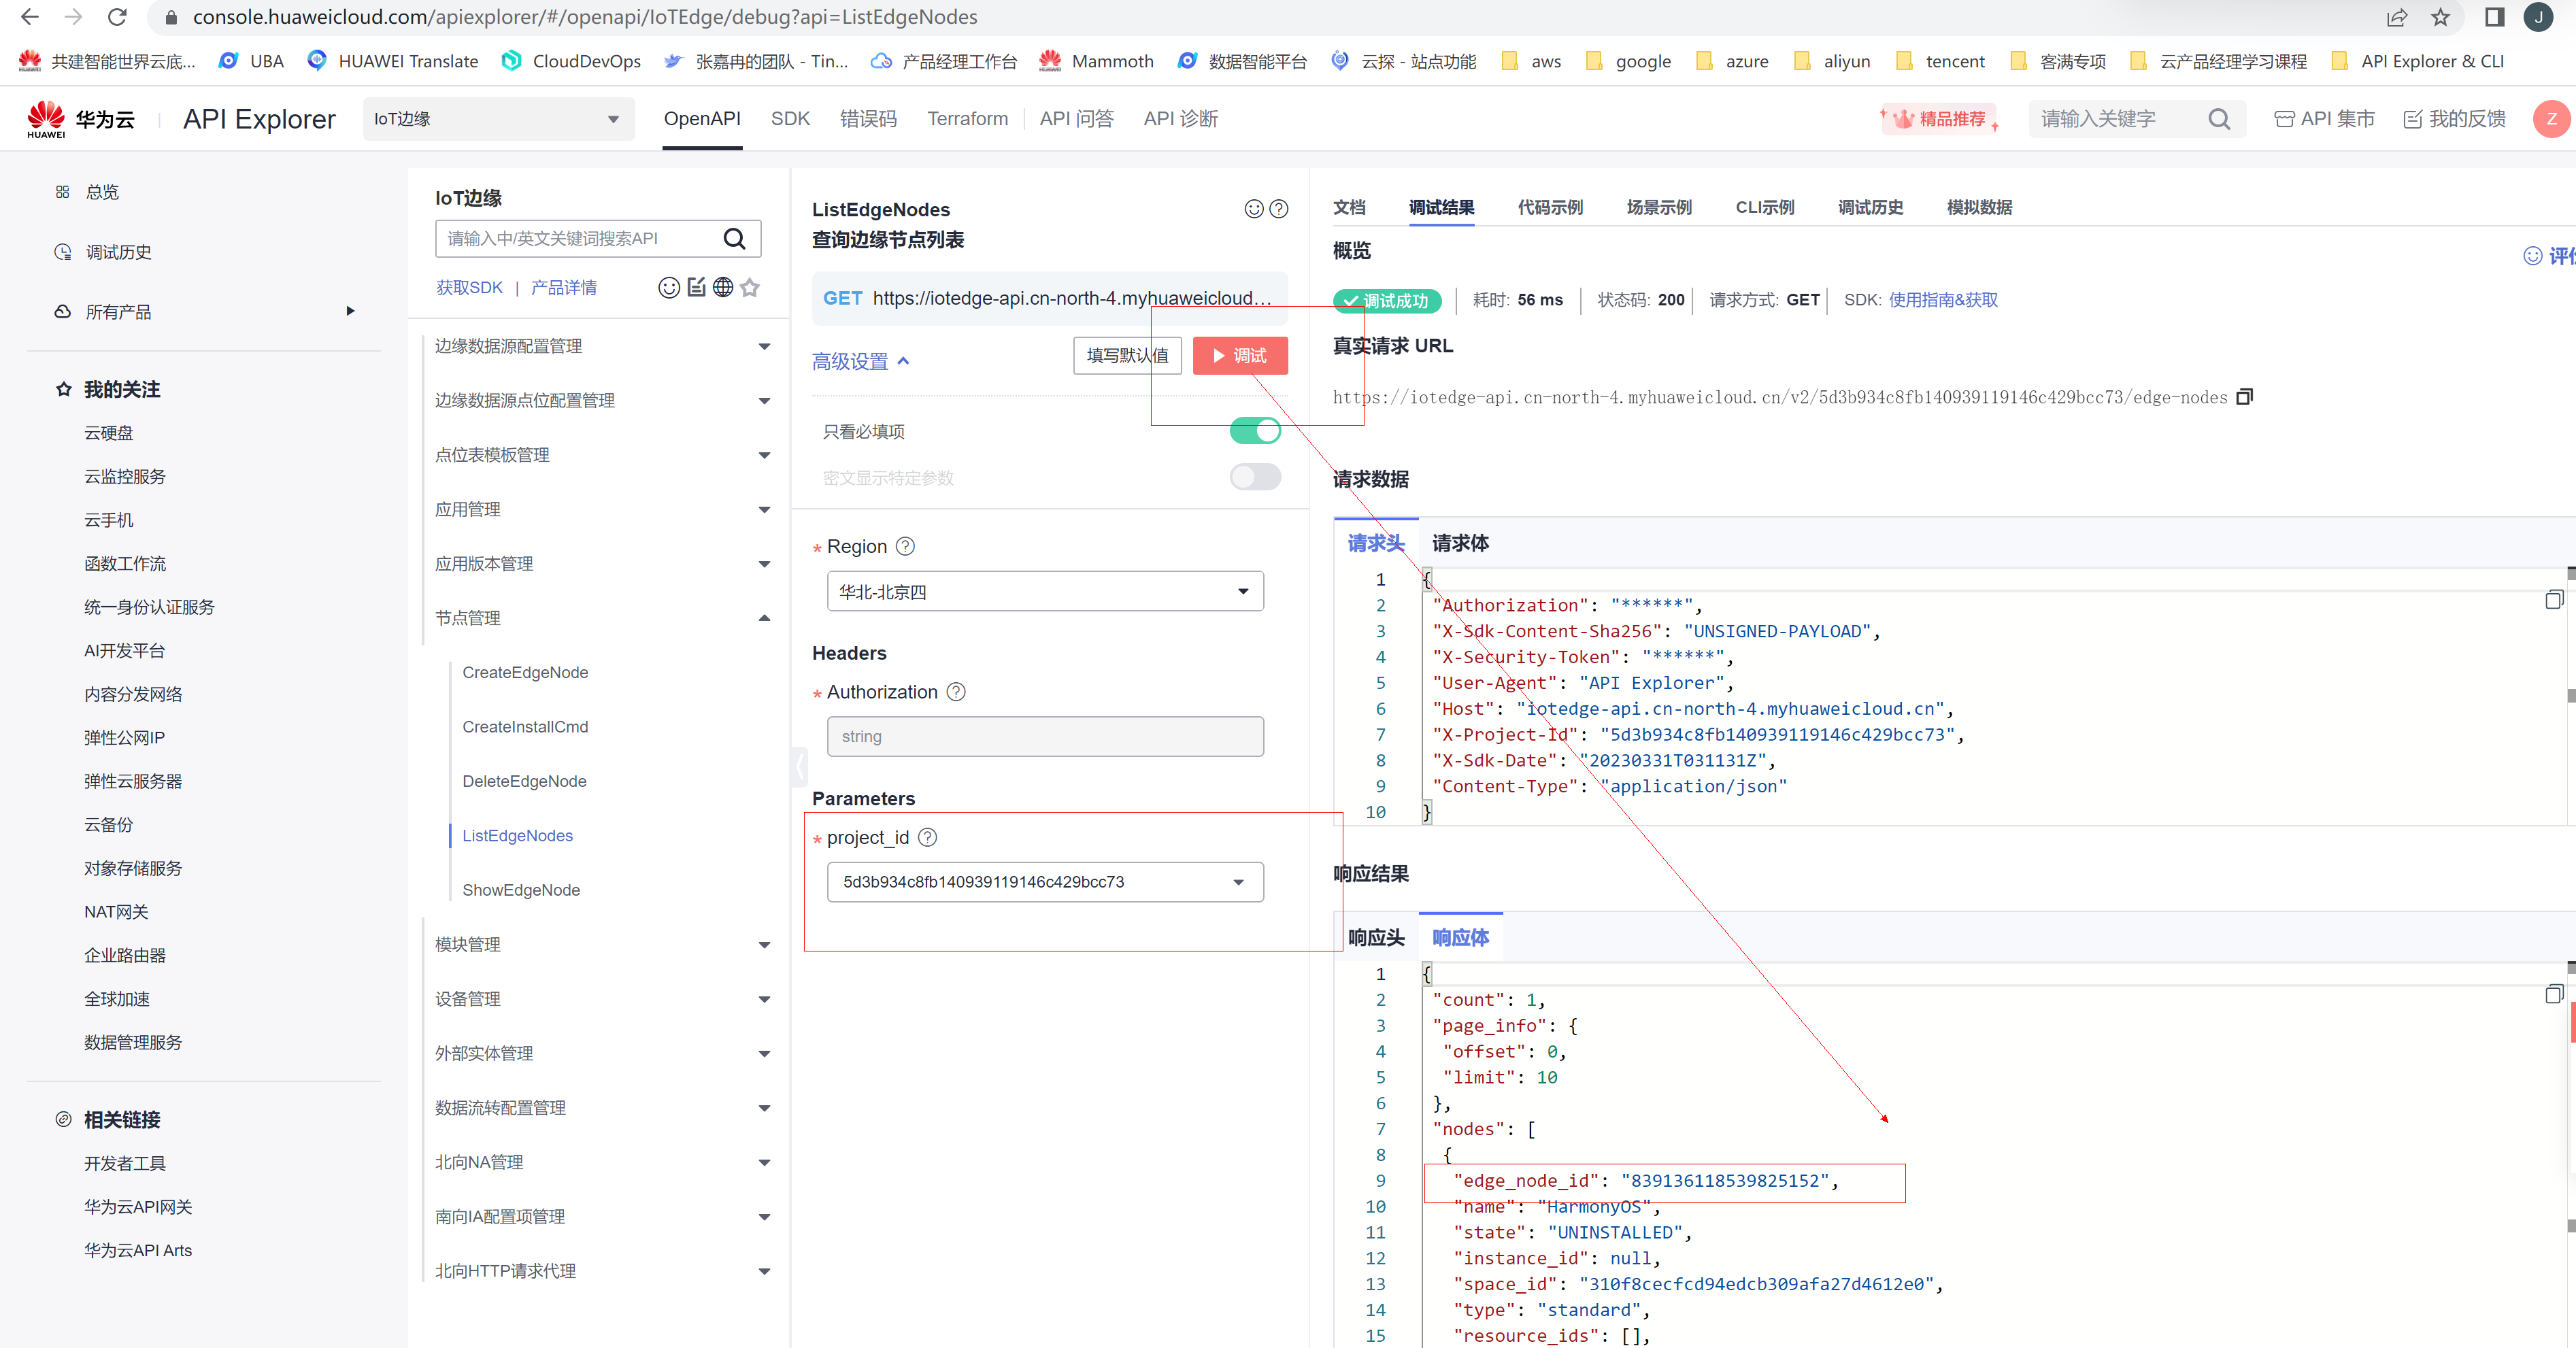The width and height of the screenshot is (2576, 1348).
Task: Toggle the ciphertext display parameter switch
Action: point(1255,477)
